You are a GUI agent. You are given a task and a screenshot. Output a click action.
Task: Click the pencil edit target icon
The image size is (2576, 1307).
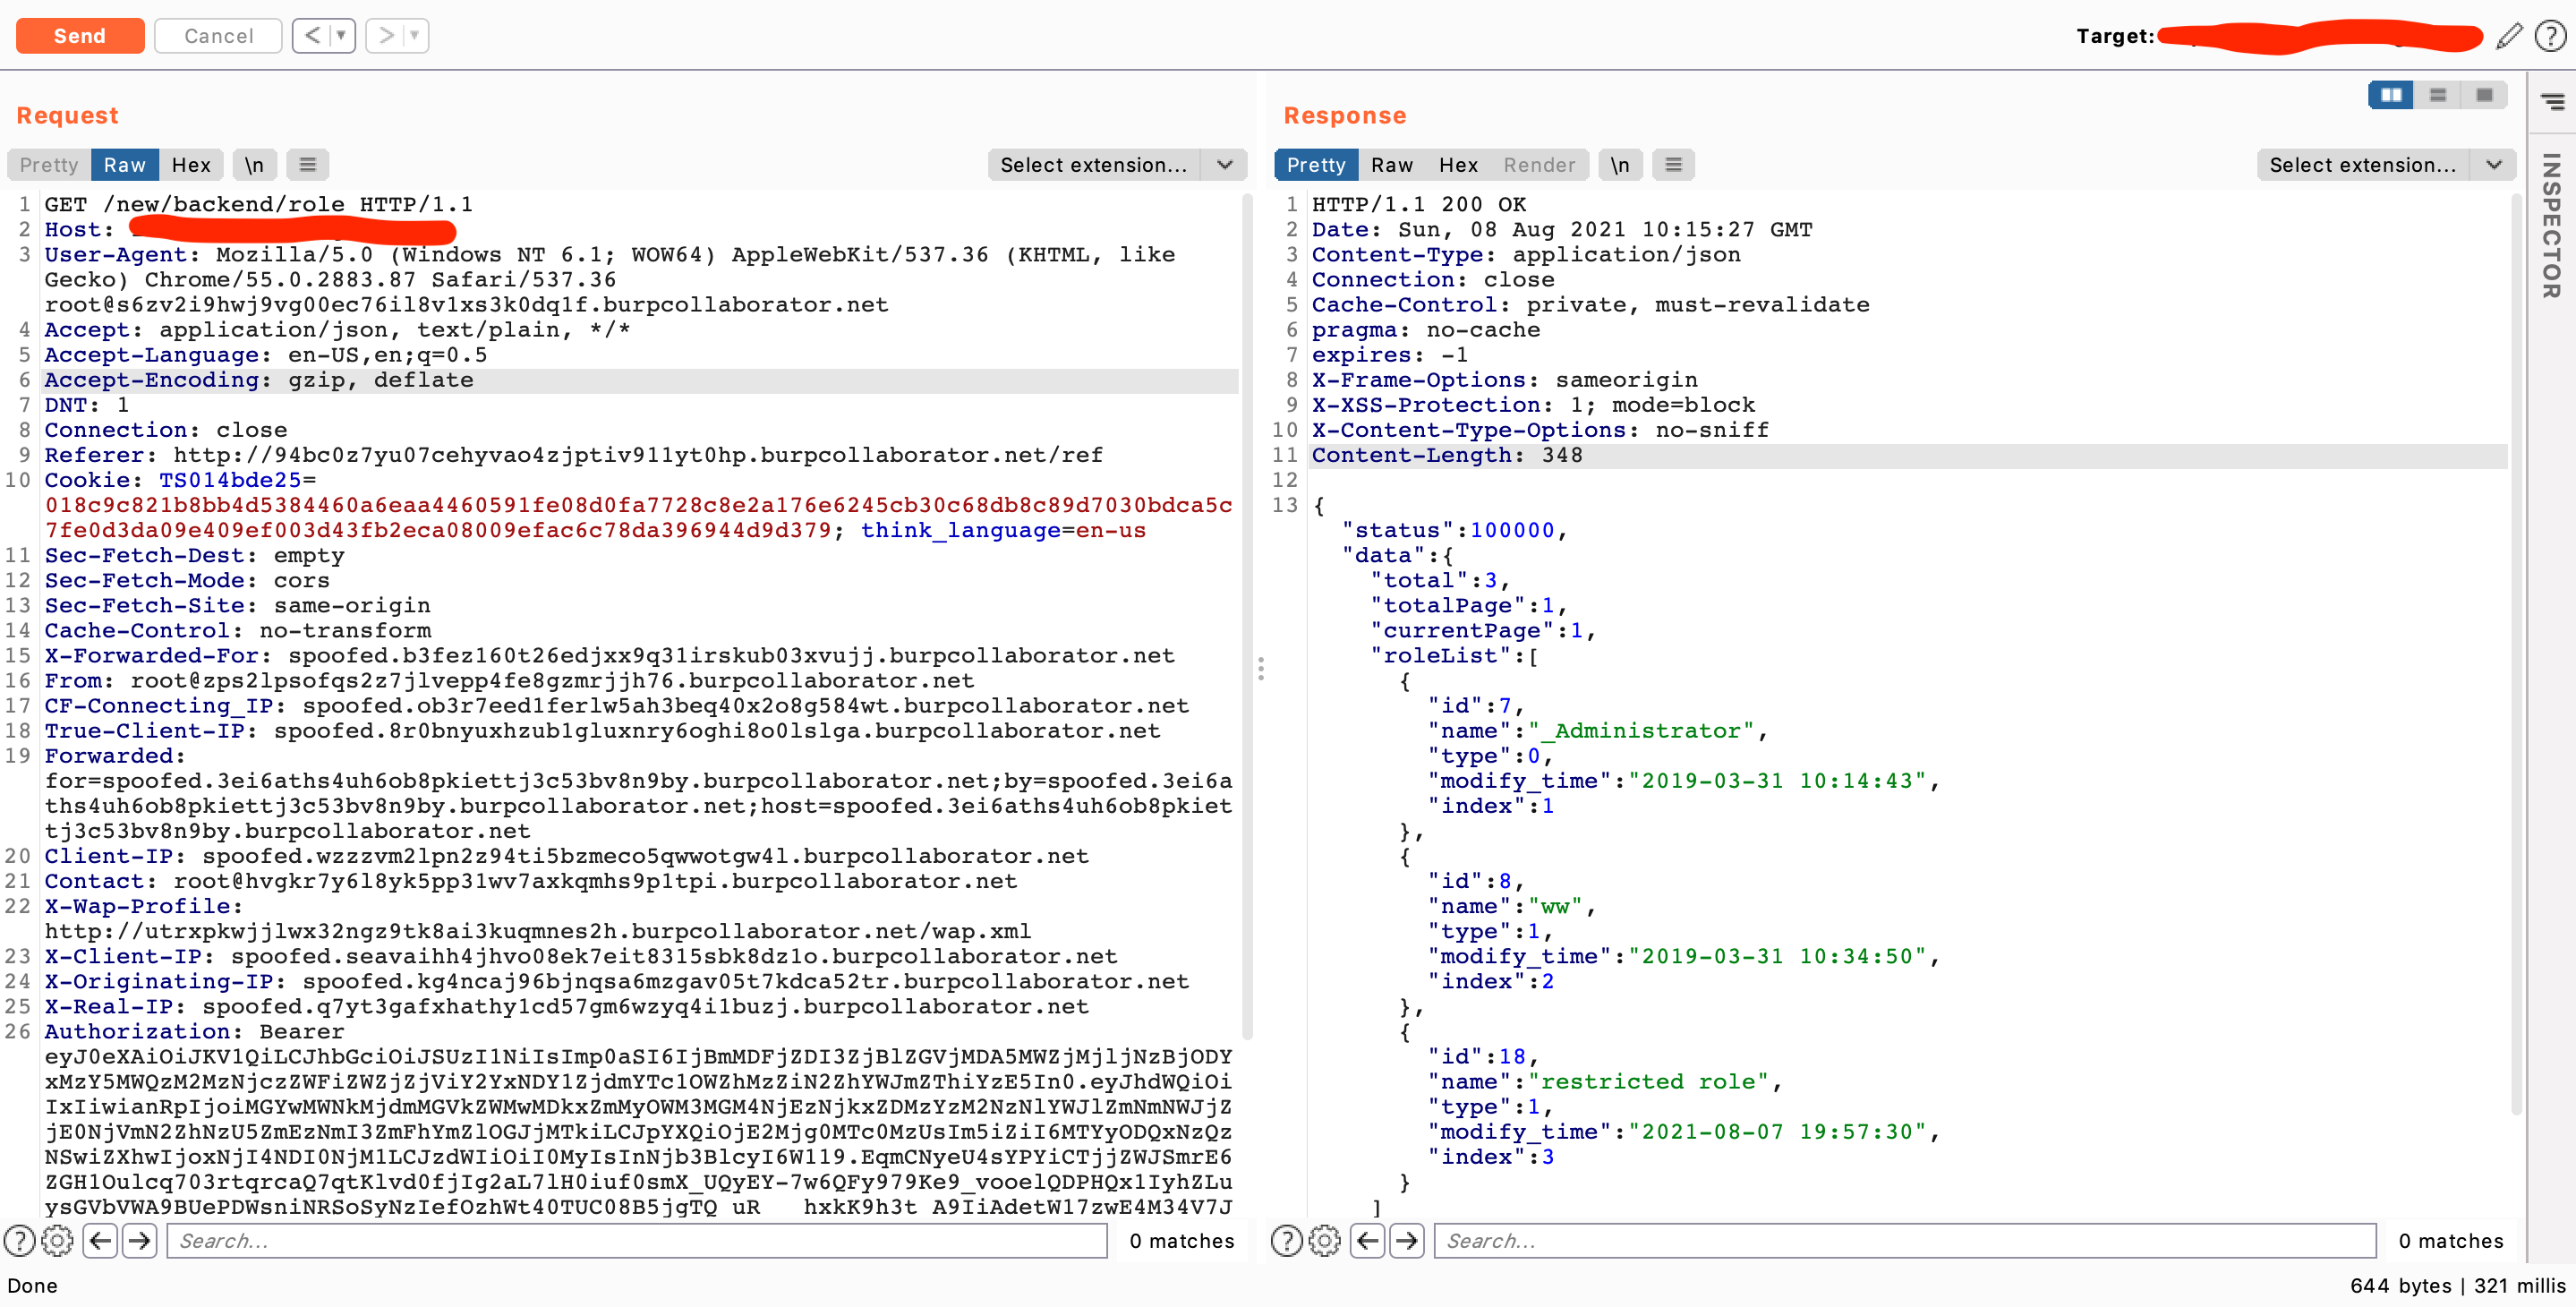tap(2508, 37)
